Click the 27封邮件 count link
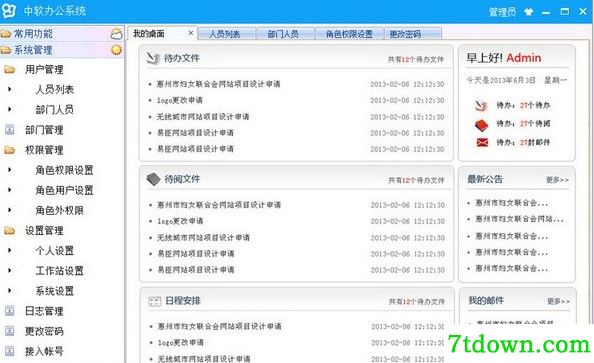This screenshot has width=594, height=363. tap(535, 142)
